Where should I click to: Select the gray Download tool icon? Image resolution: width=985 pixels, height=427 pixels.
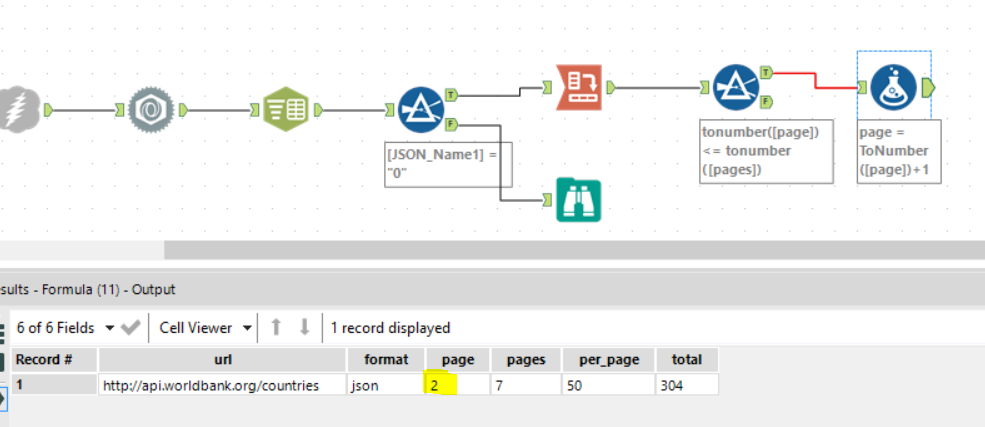[151, 110]
